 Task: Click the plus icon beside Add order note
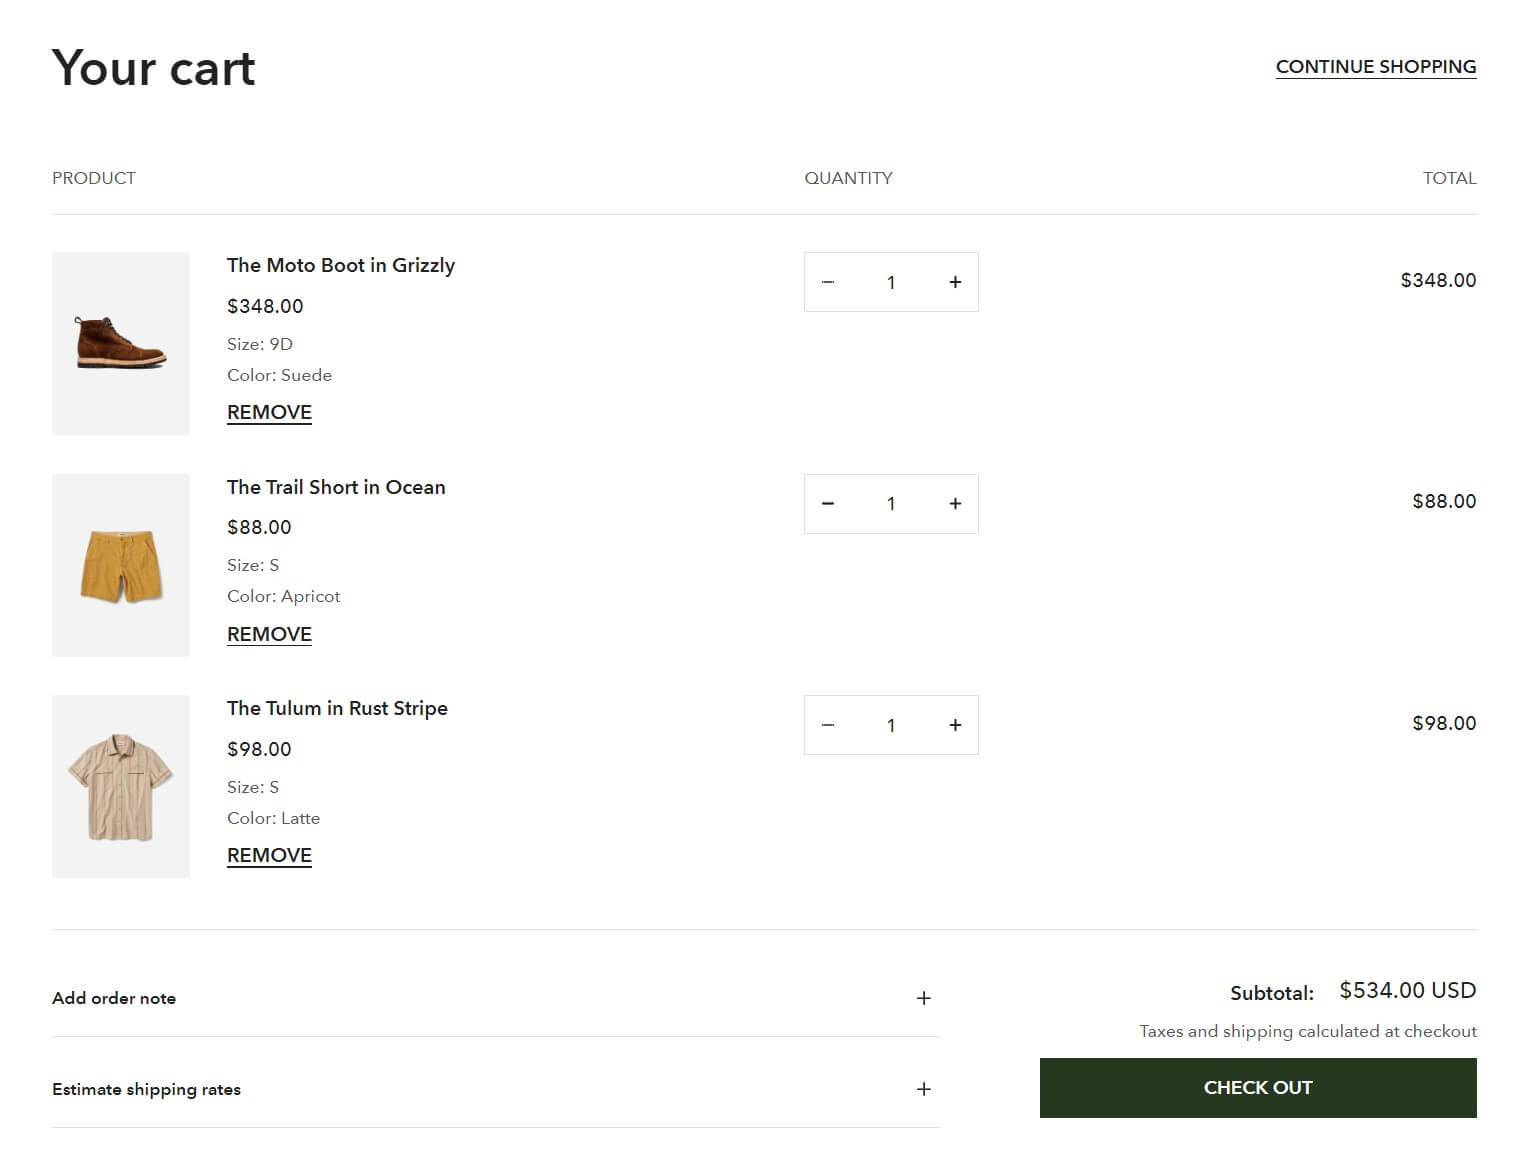pos(923,997)
